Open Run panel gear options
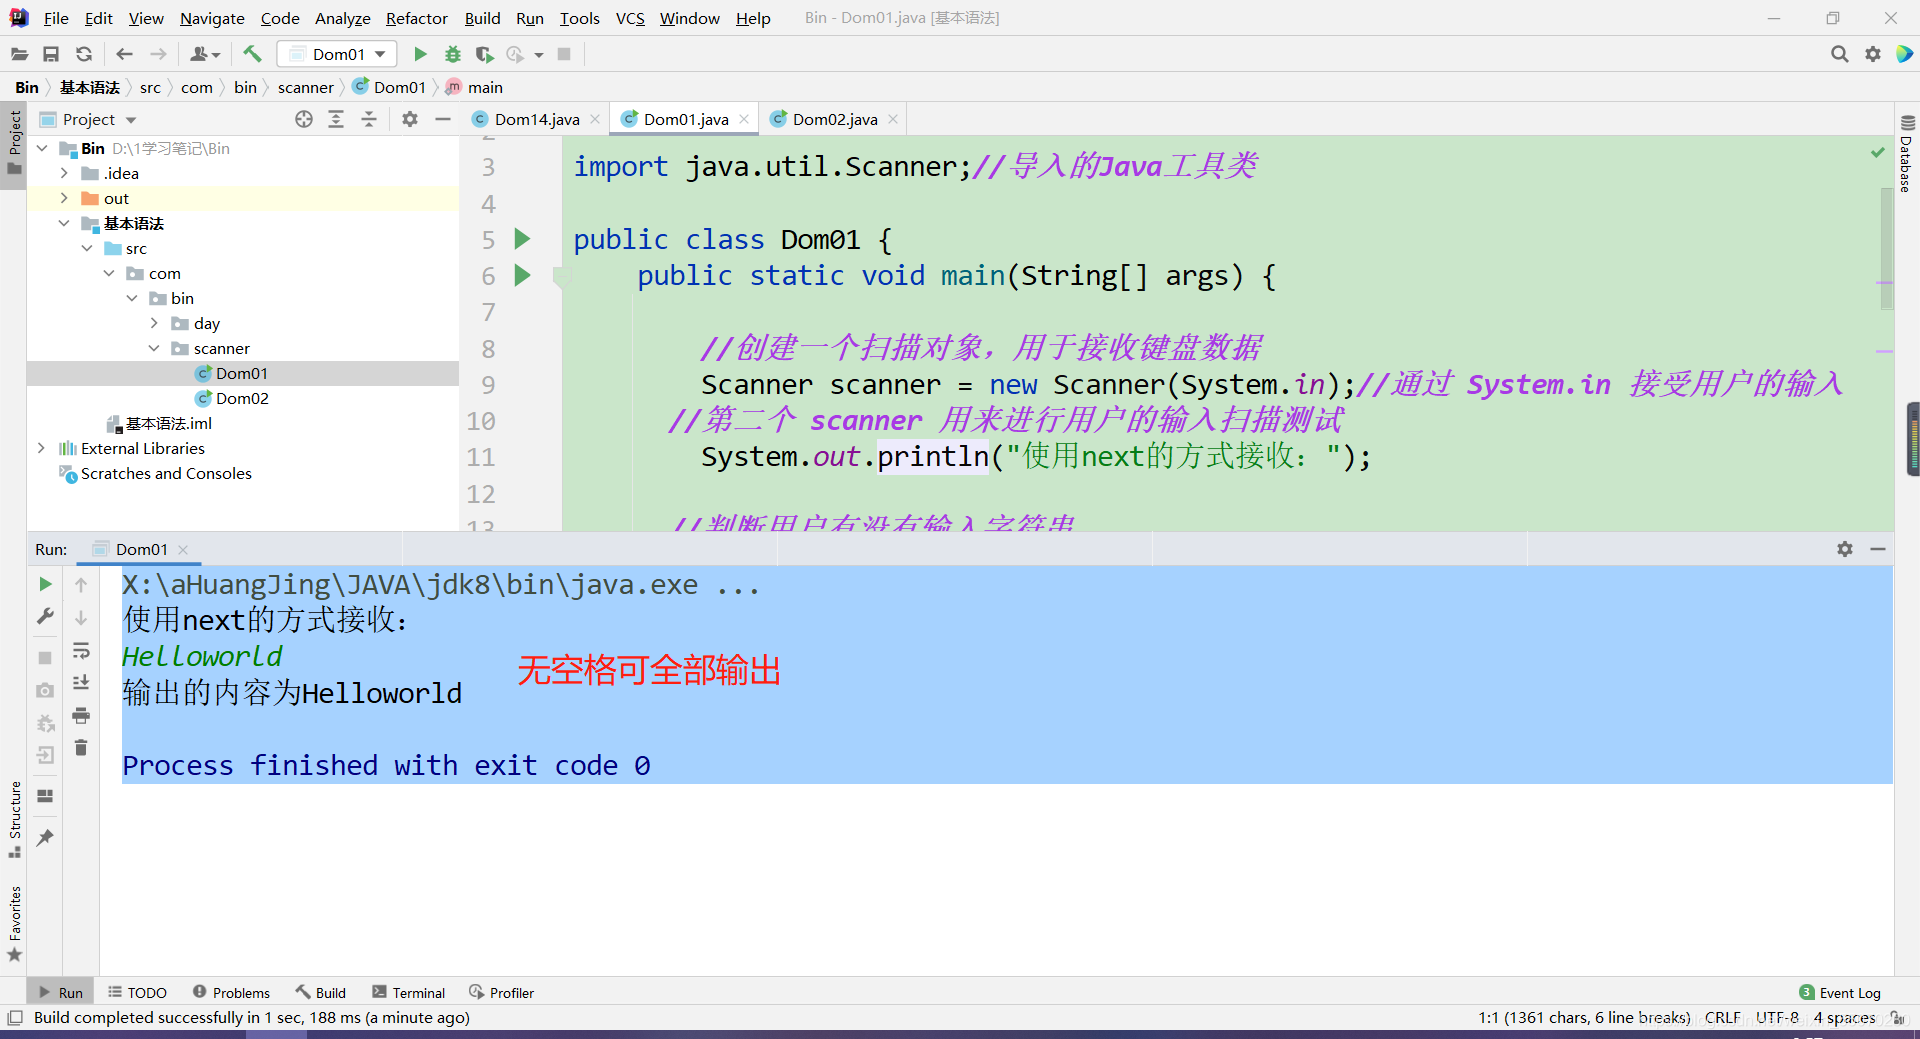This screenshot has width=1920, height=1039. (x=1845, y=549)
